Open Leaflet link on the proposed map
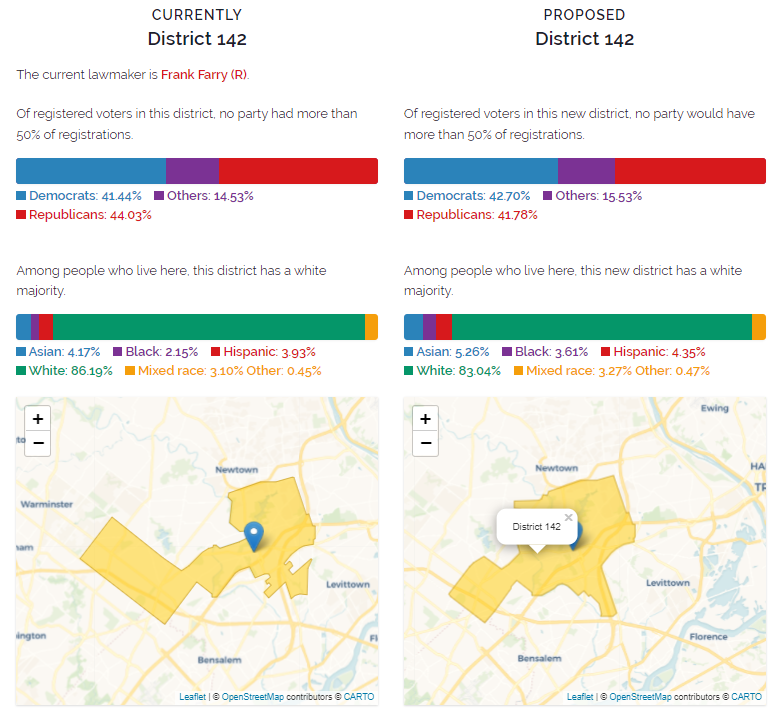 click(580, 697)
